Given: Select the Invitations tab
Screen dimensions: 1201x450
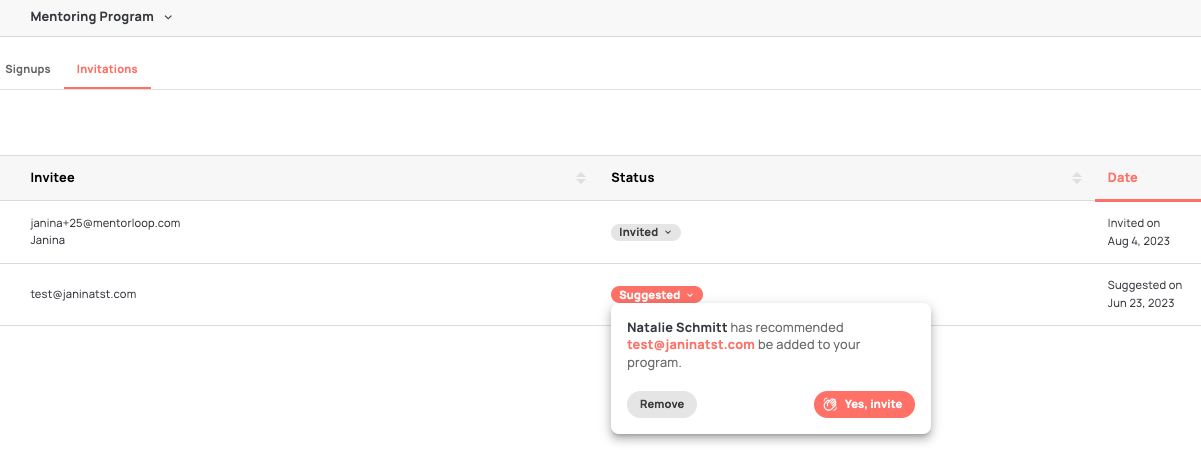Looking at the screenshot, I should coord(107,69).
